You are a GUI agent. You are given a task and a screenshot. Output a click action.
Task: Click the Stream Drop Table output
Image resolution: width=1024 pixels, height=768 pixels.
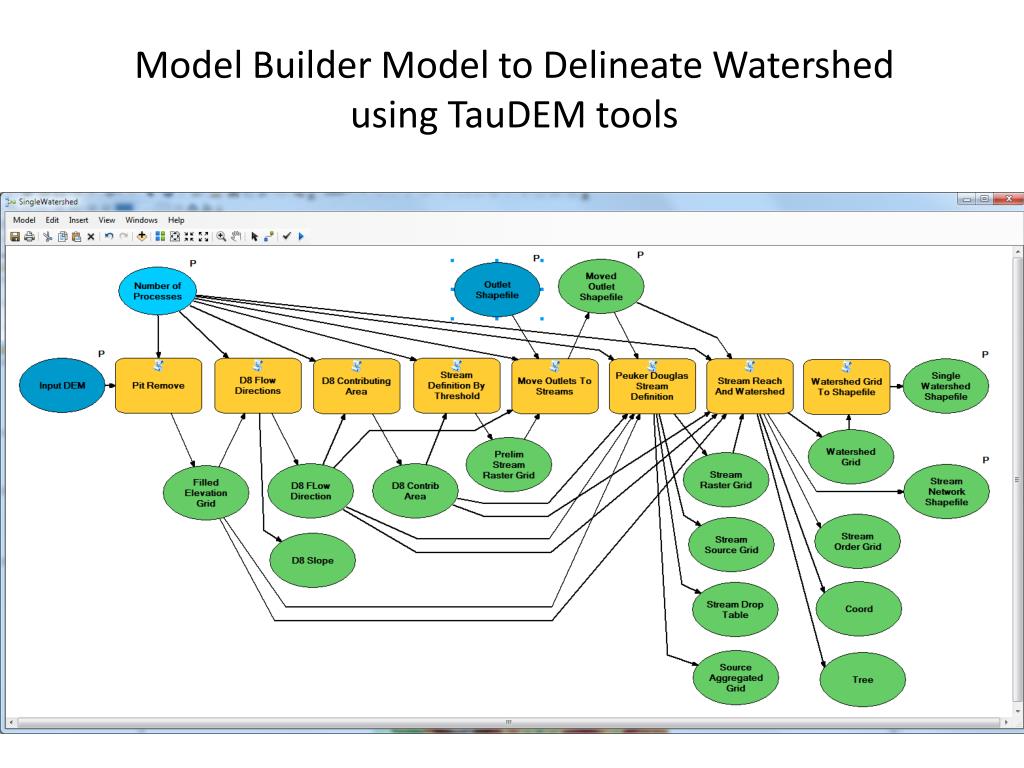pyautogui.click(x=735, y=609)
